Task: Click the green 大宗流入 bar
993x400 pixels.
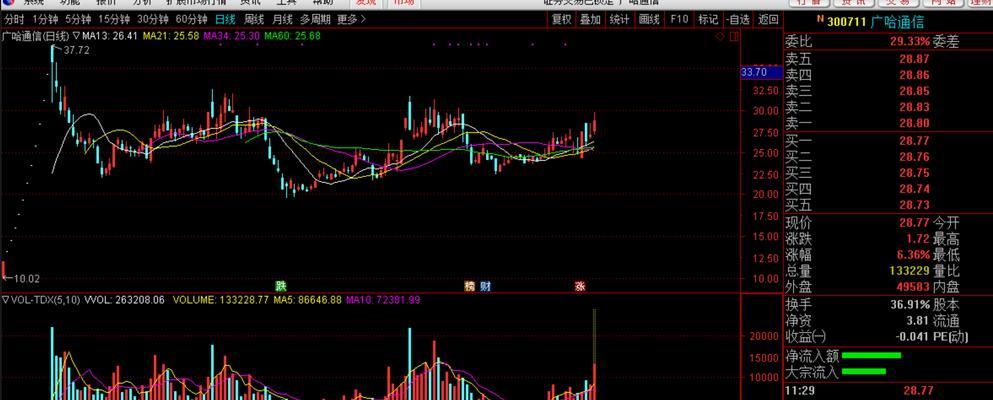Action: coord(864,371)
